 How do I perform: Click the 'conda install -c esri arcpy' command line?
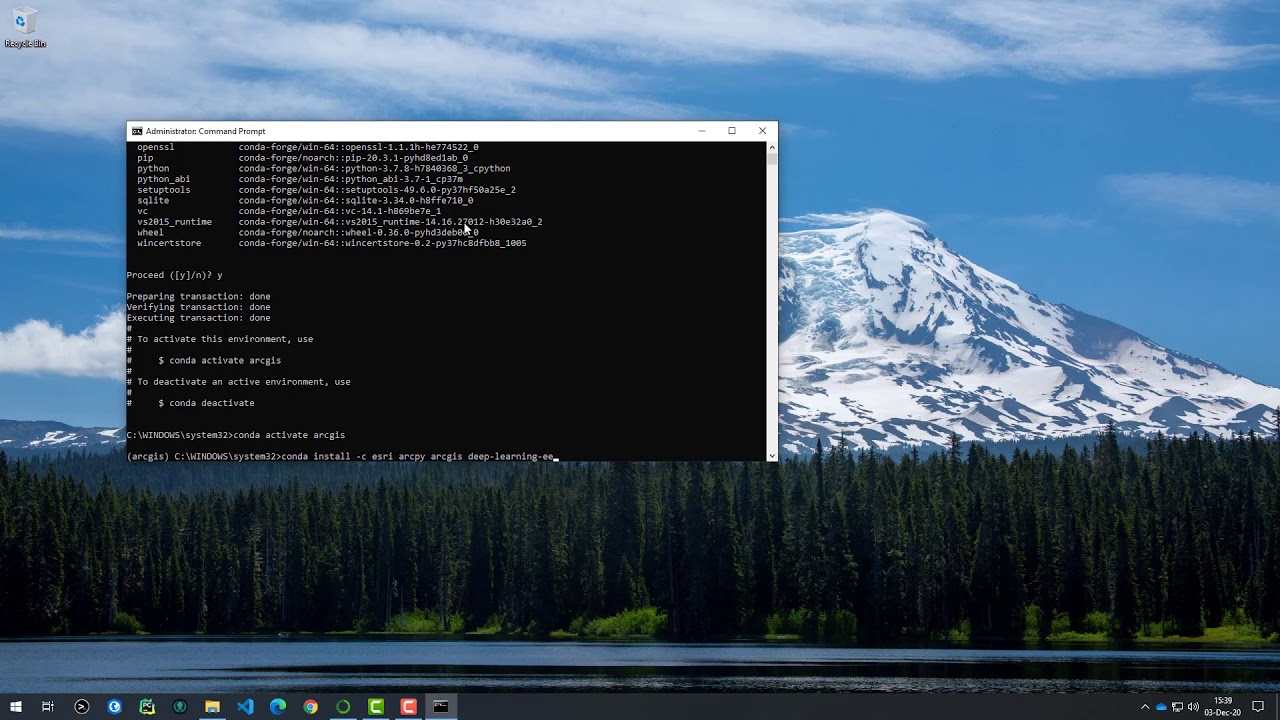tap(340, 457)
